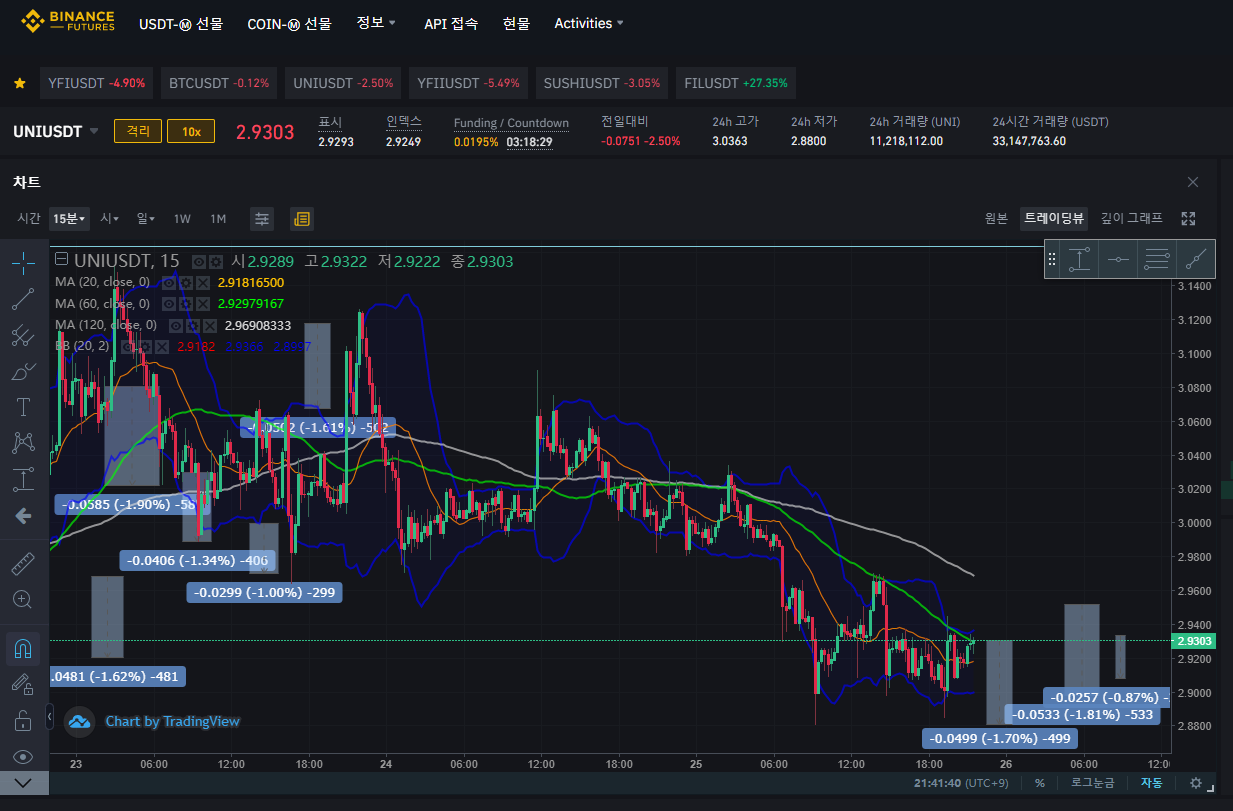Open MA 120 indicator settings

pyautogui.click(x=192, y=325)
